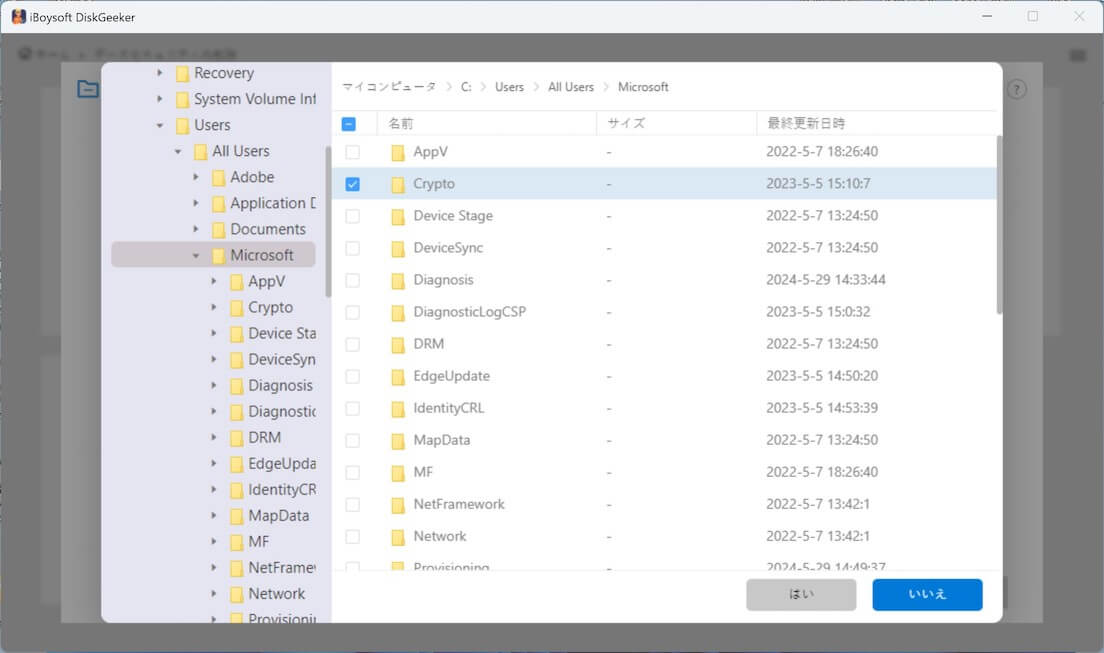Click the Crypto folder icon in file list

(398, 184)
